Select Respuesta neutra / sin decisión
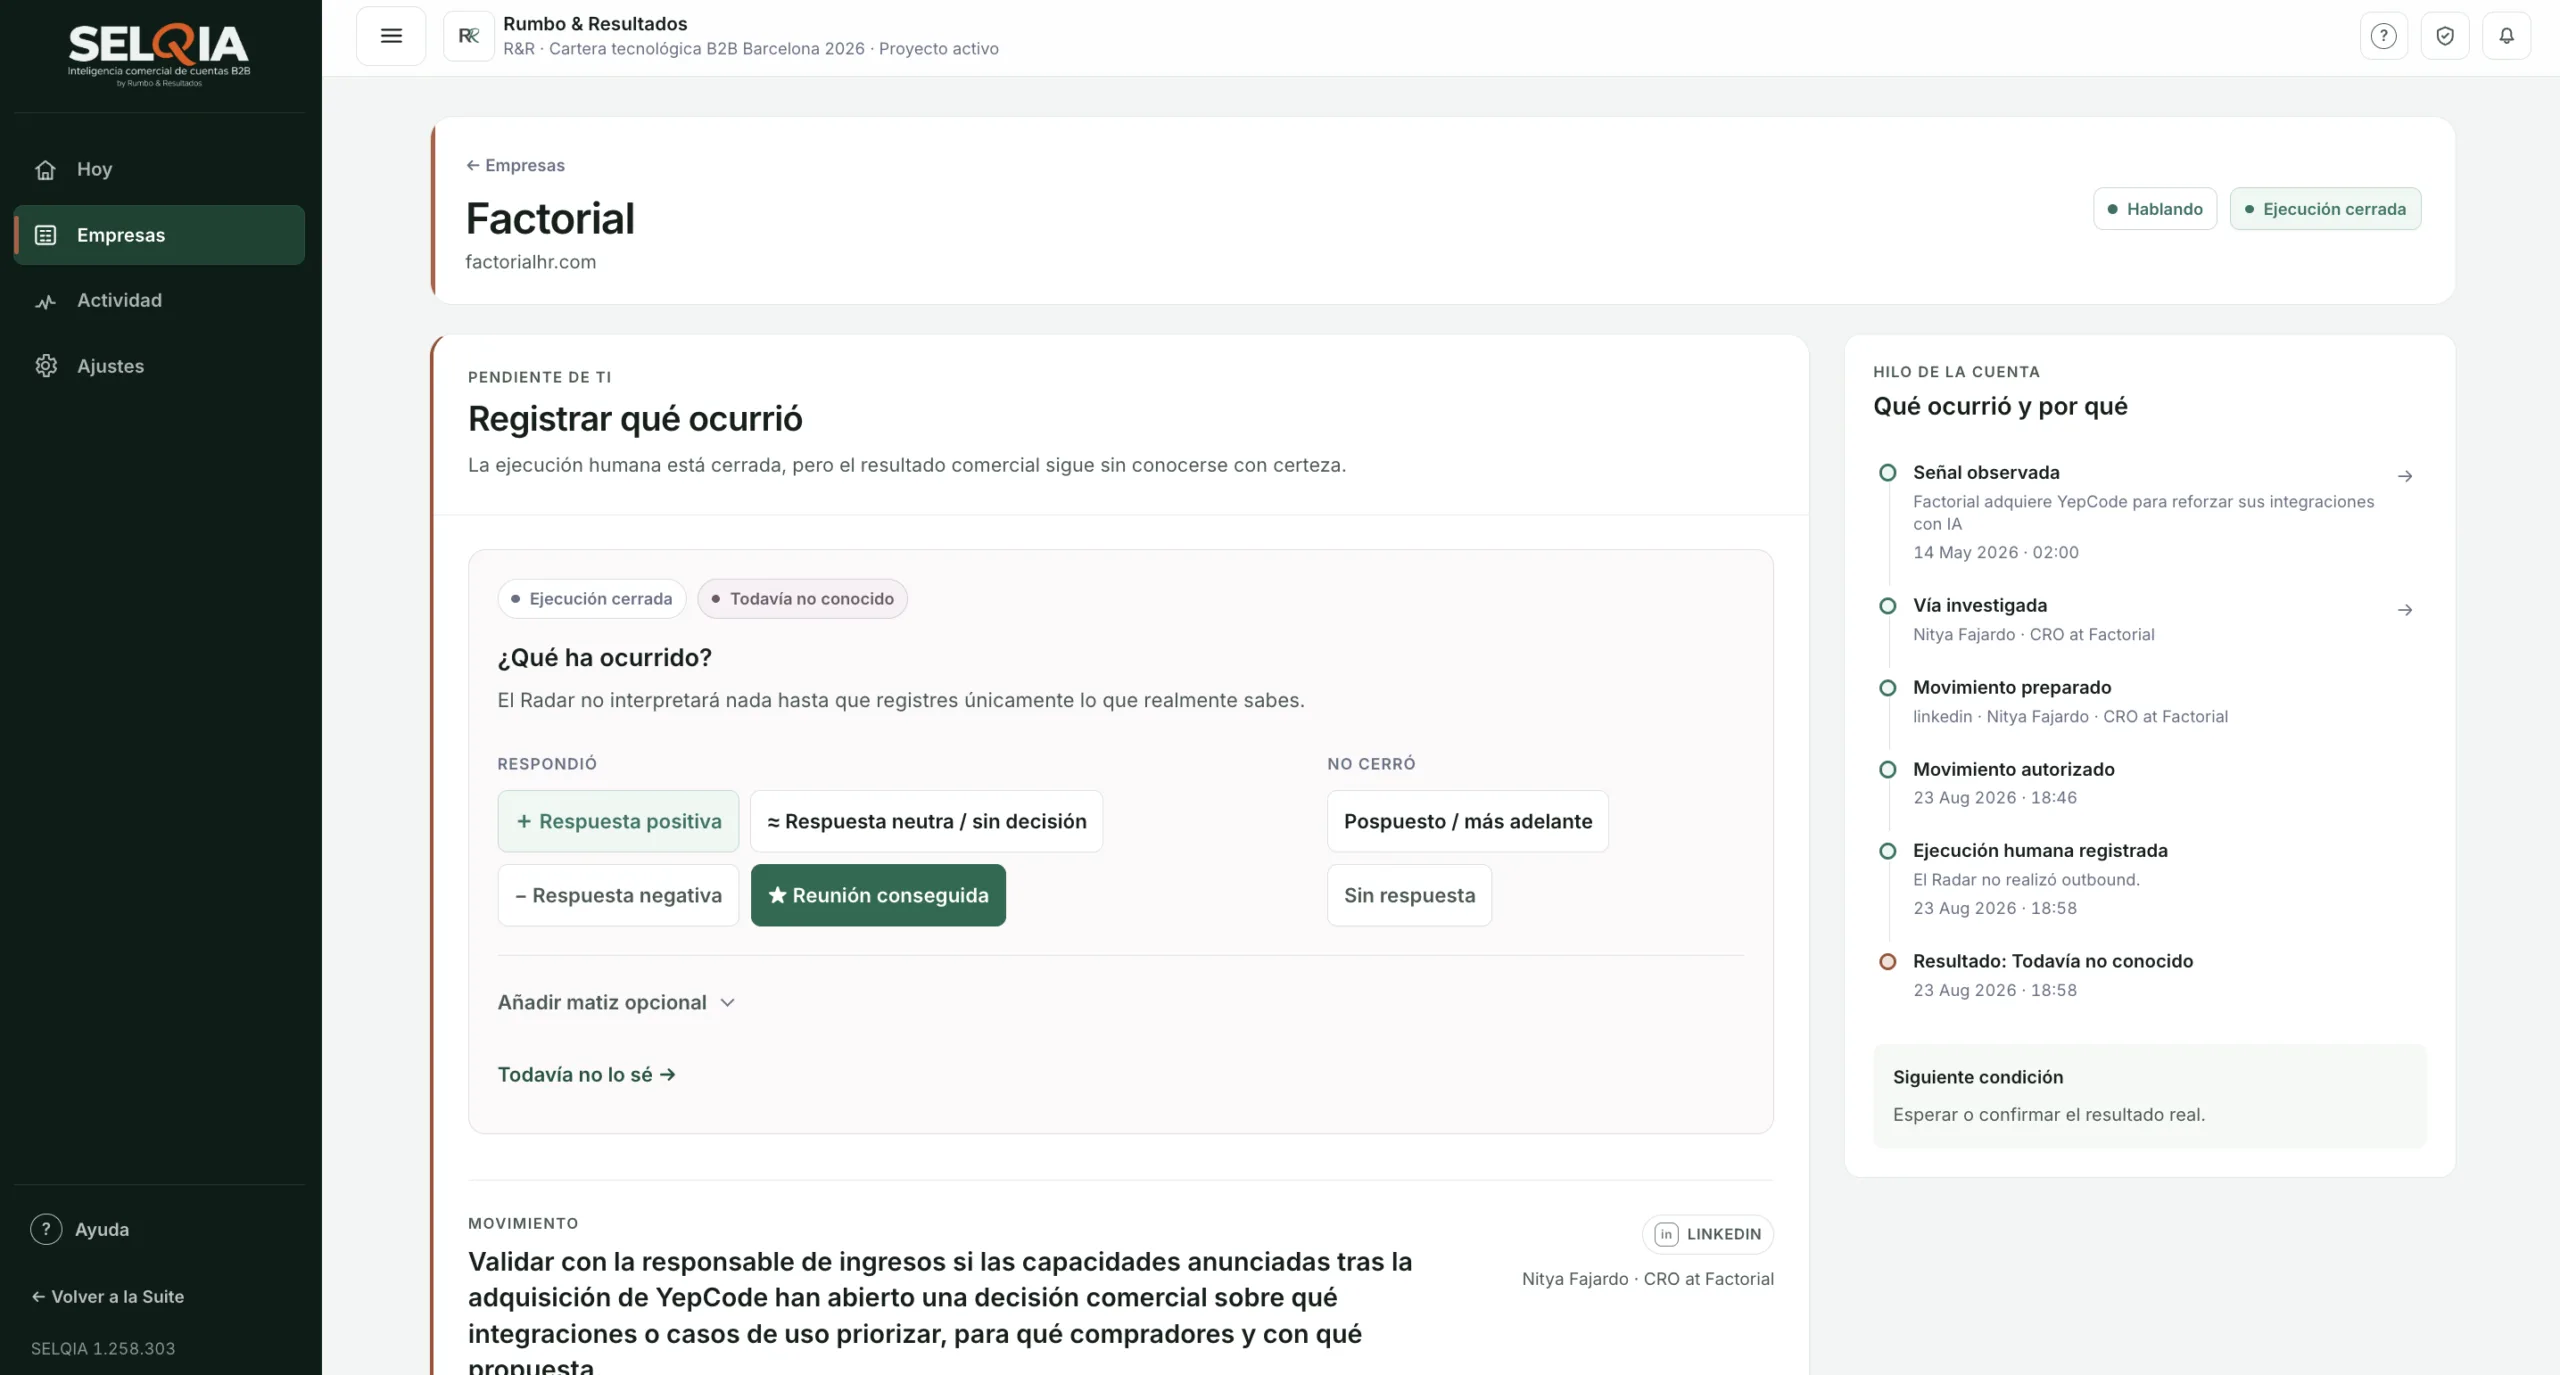 coord(926,821)
